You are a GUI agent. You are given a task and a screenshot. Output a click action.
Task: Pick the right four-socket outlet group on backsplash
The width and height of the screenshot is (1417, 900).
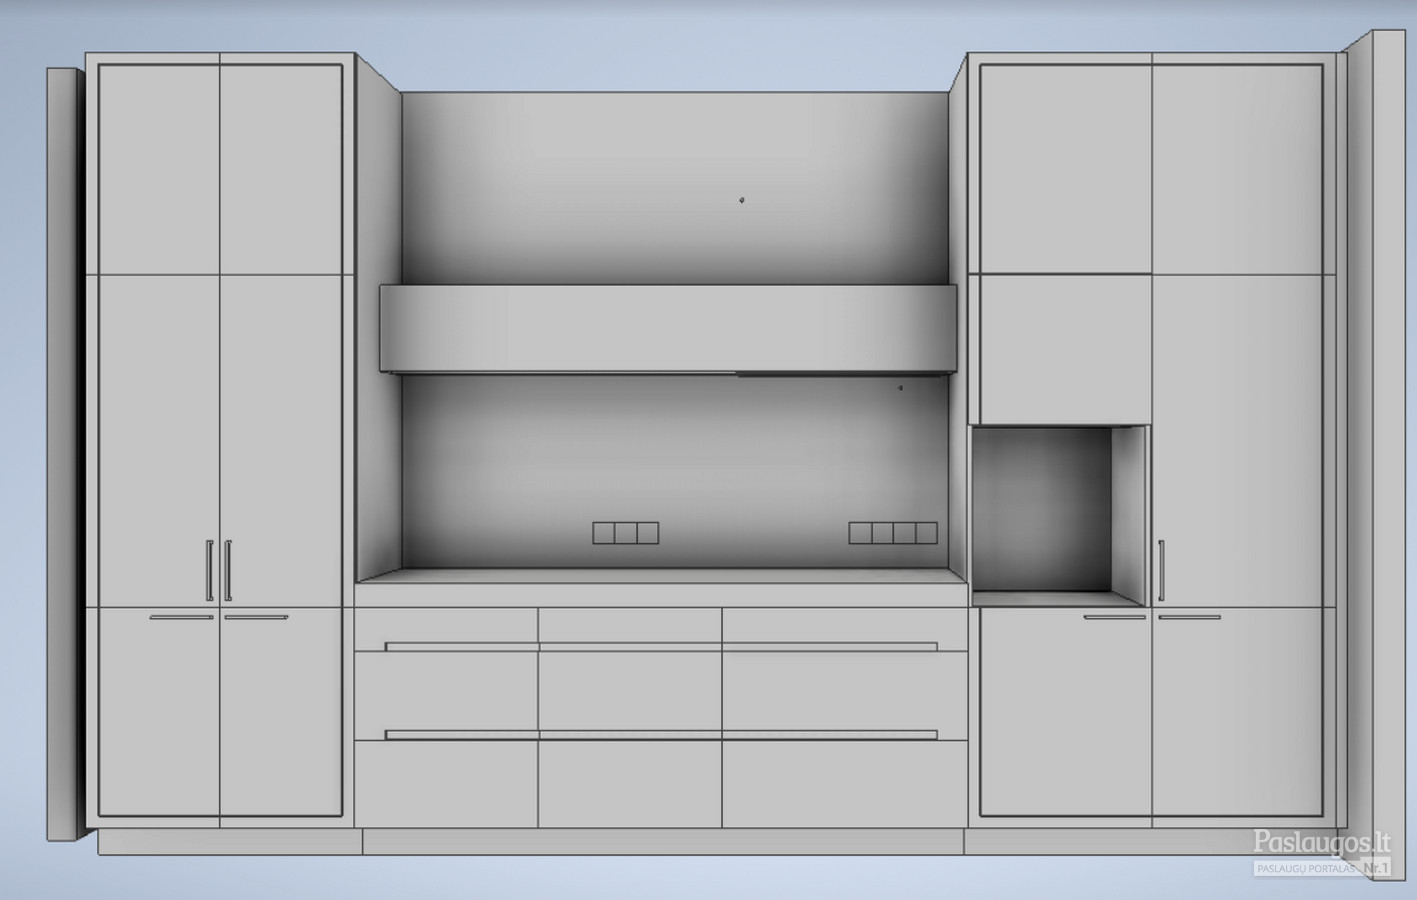(x=893, y=533)
